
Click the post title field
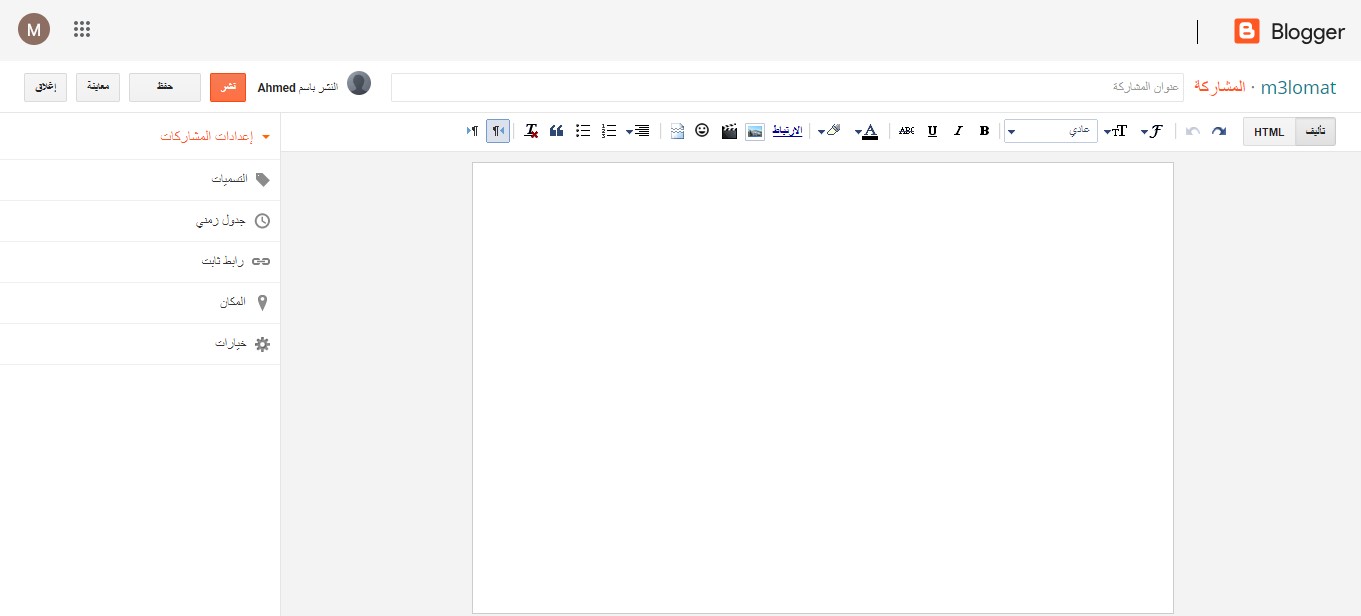click(x=787, y=87)
